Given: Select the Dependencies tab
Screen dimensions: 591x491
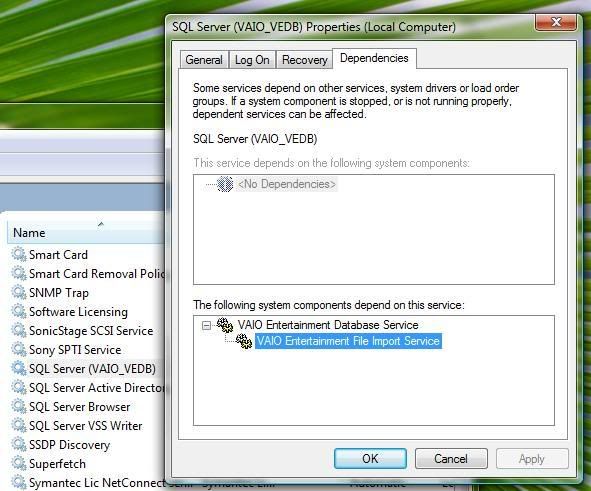Looking at the screenshot, I should 374,58.
